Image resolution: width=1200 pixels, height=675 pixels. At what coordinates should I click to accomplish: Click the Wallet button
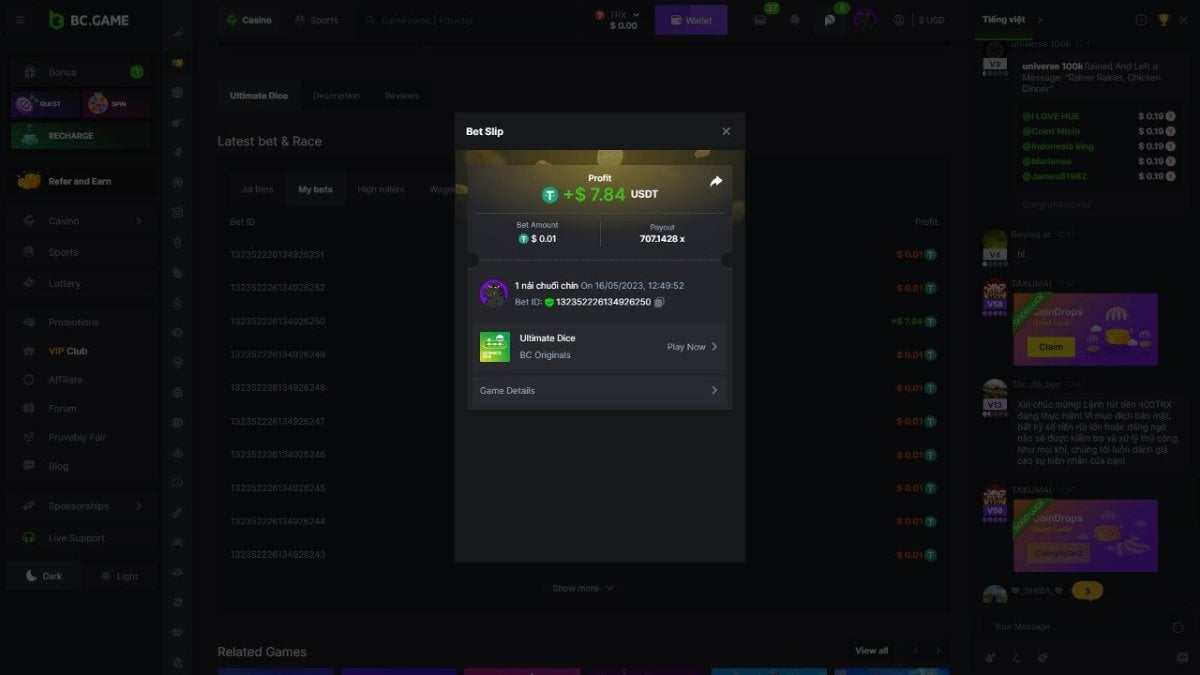click(x=691, y=20)
